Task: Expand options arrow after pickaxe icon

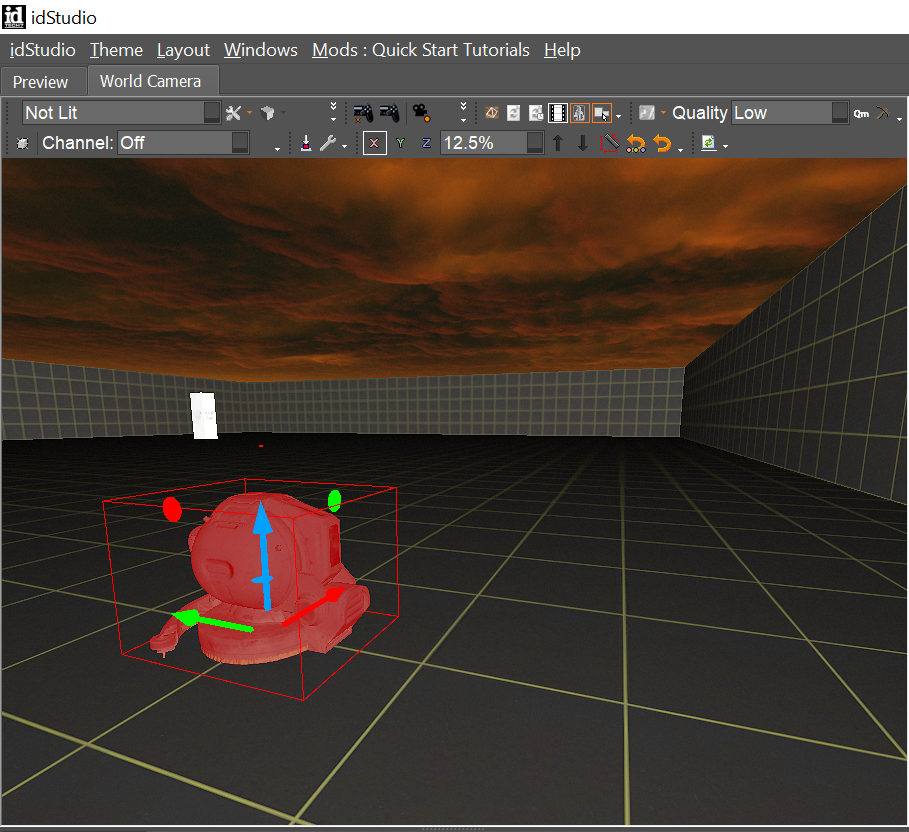Action: point(899,118)
